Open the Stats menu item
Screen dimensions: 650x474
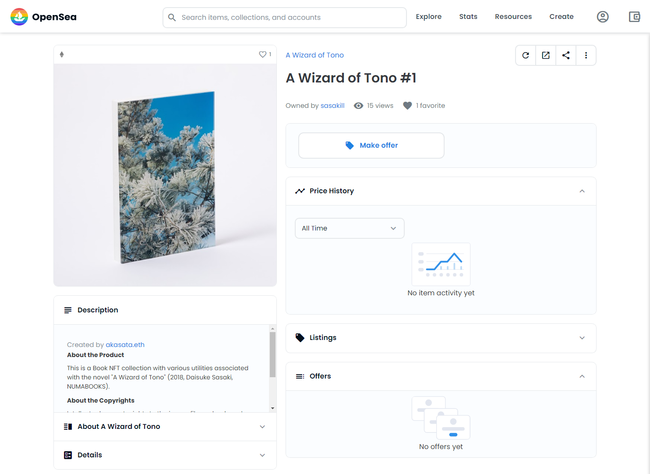click(468, 17)
